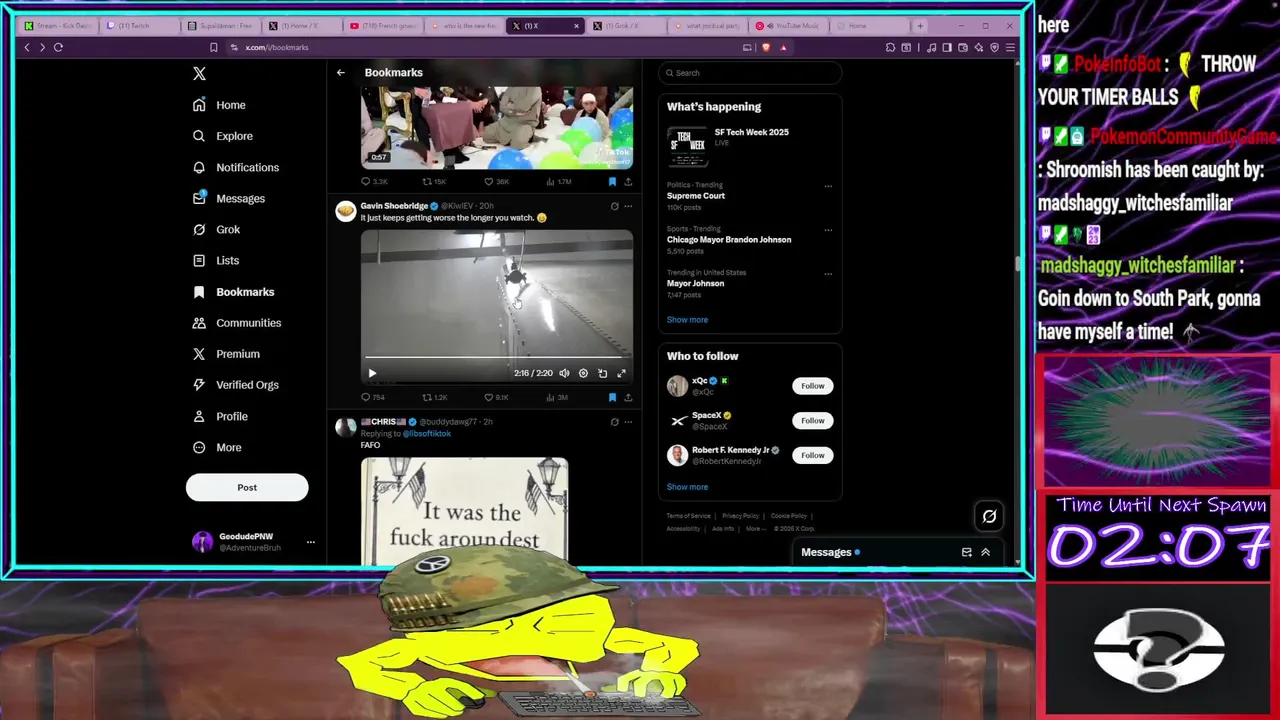This screenshot has width=1280, height=720.
Task: Show more trends under What's happening
Action: [x=687, y=320]
